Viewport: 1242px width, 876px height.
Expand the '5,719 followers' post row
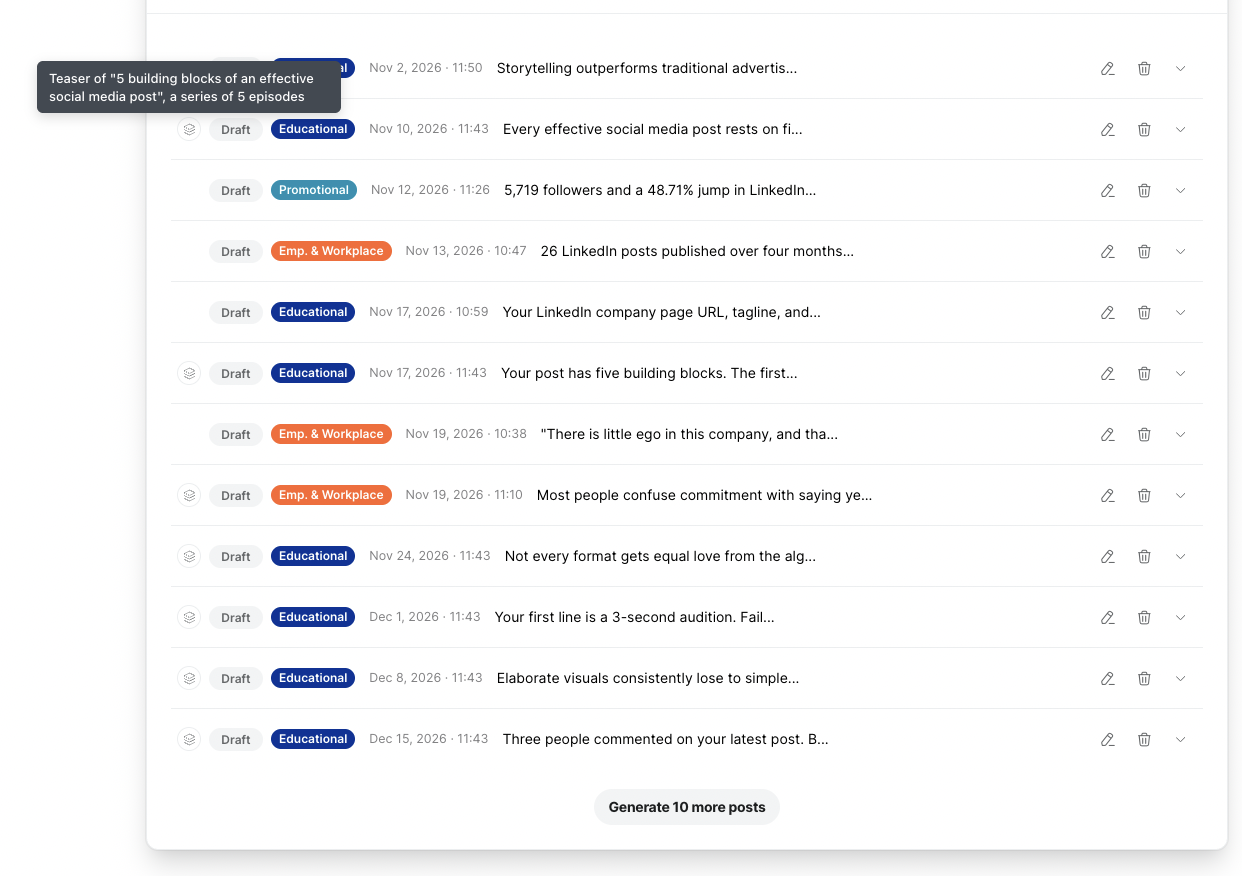[x=1180, y=191]
